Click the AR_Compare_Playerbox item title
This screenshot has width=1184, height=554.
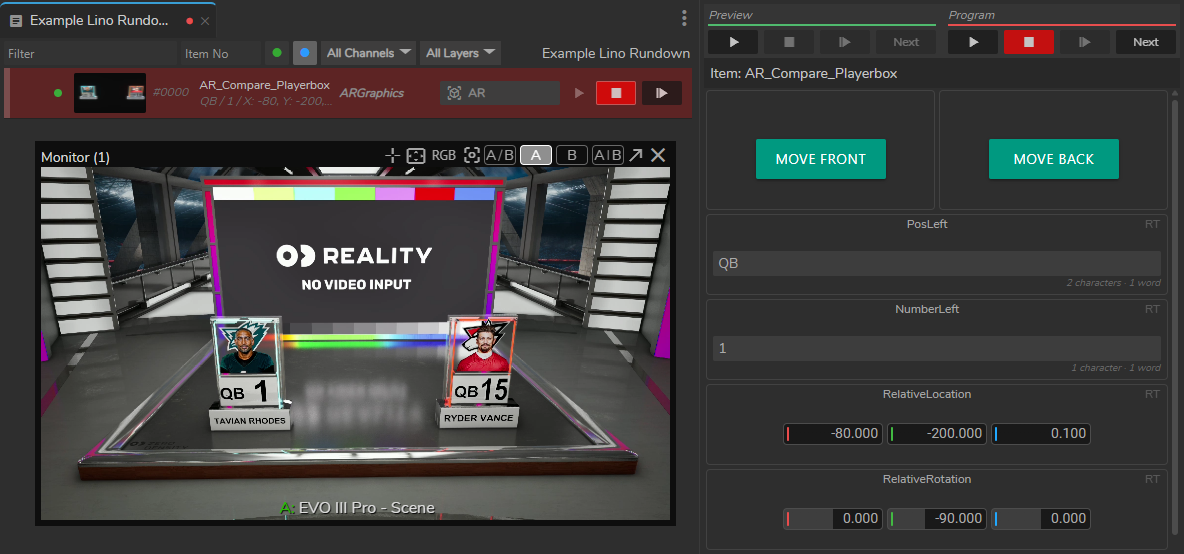(264, 85)
